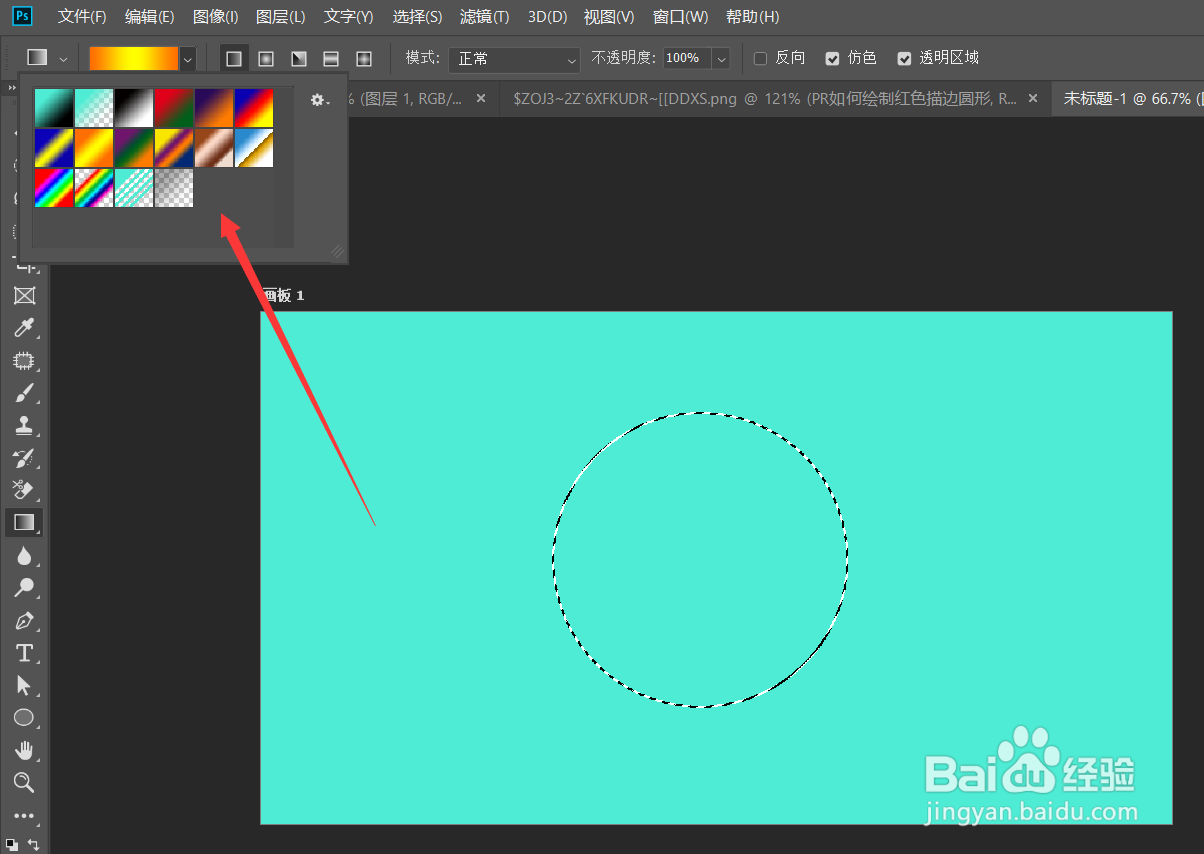Click the opacity 100% input field
Image resolution: width=1204 pixels, height=854 pixels.
click(687, 58)
